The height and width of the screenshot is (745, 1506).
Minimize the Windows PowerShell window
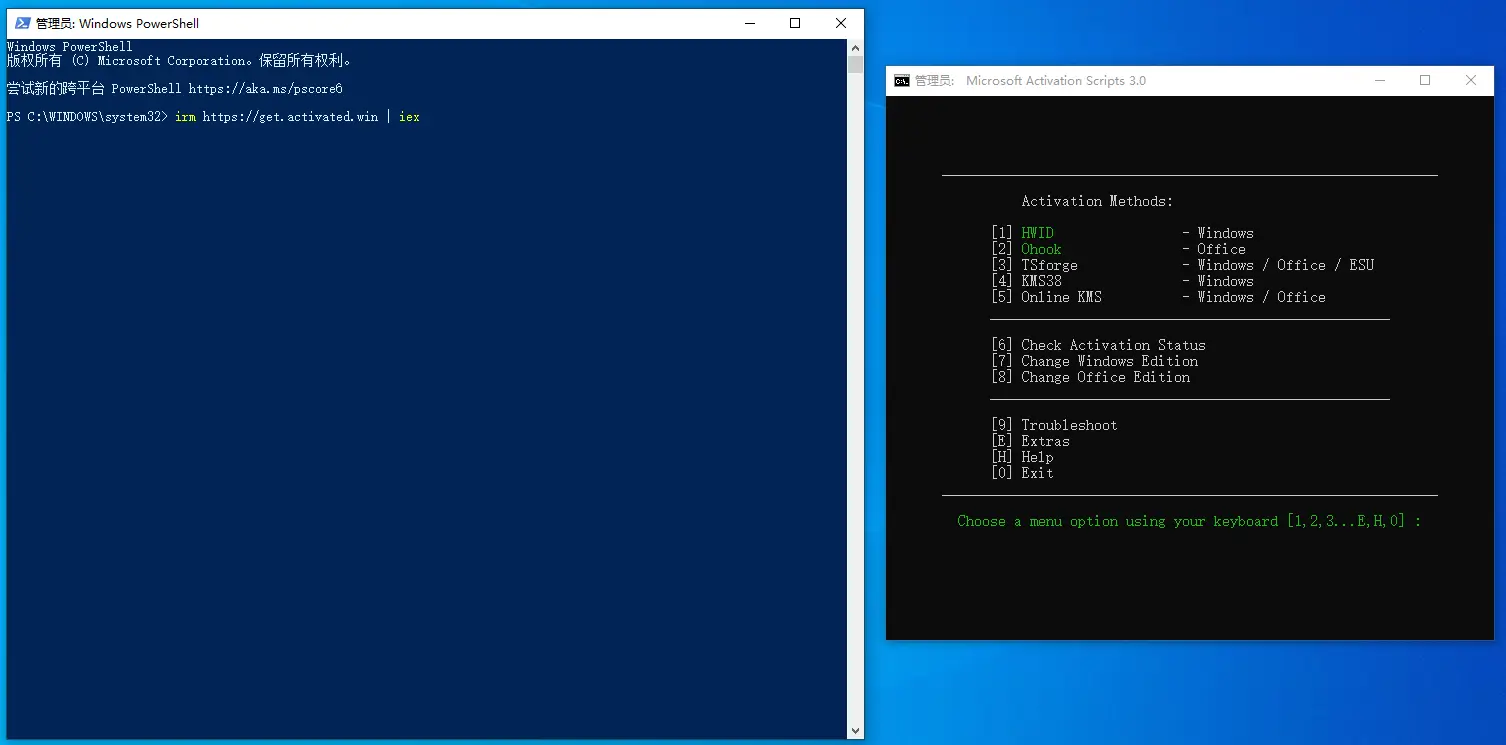[749, 23]
